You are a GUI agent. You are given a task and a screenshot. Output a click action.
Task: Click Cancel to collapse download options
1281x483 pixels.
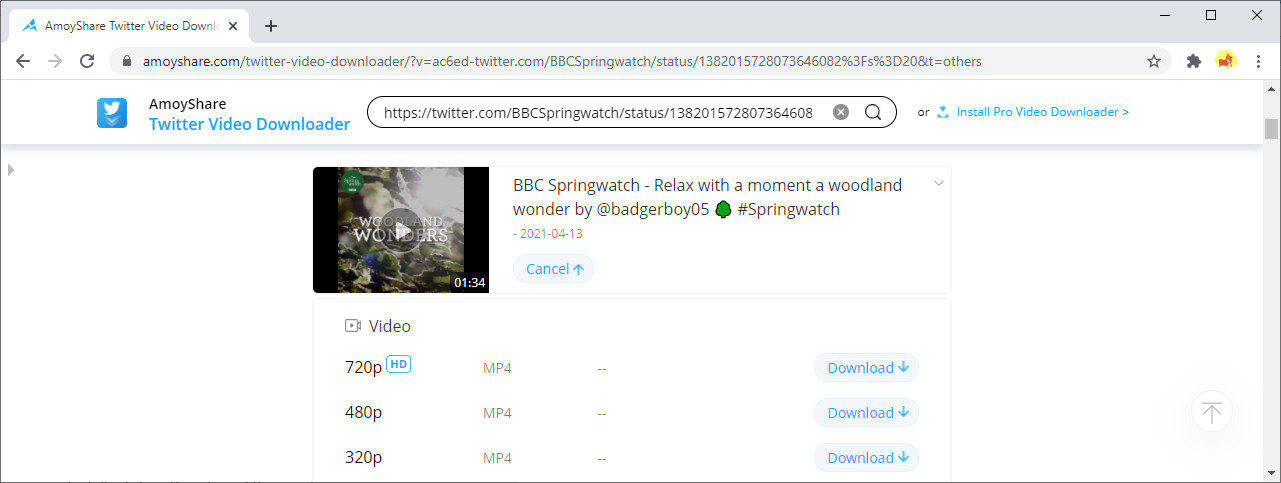553,269
